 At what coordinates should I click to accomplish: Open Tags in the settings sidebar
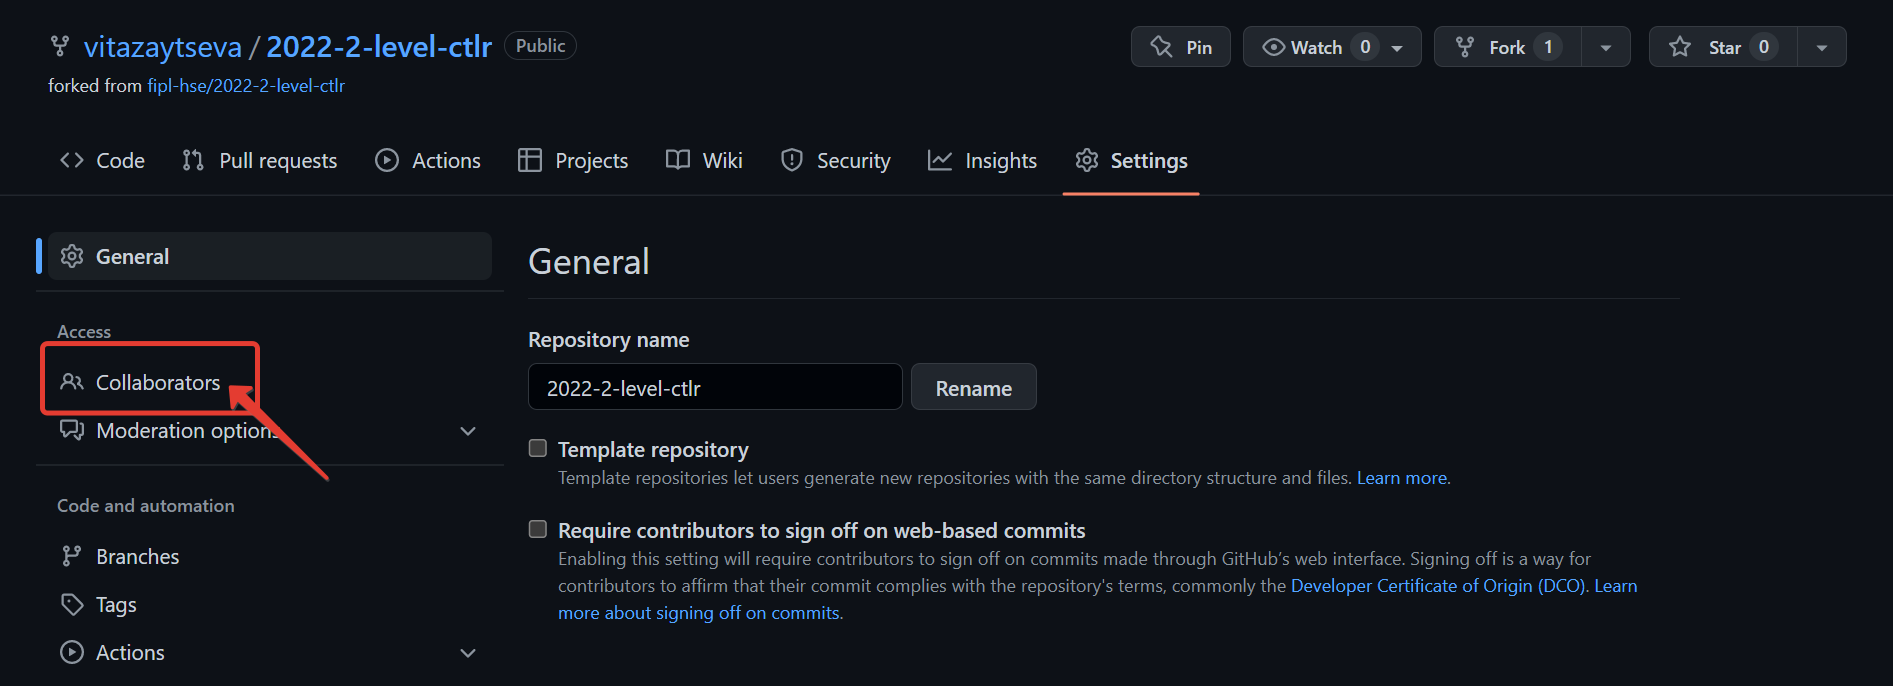270,604
